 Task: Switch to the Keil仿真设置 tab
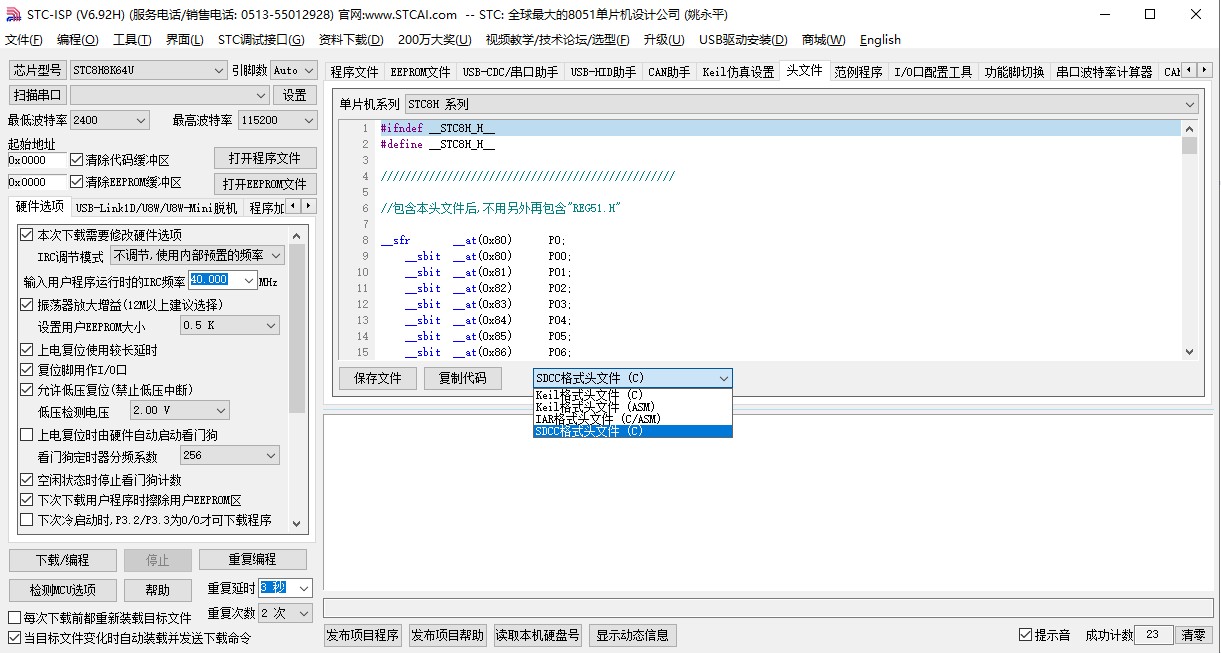[x=738, y=72]
